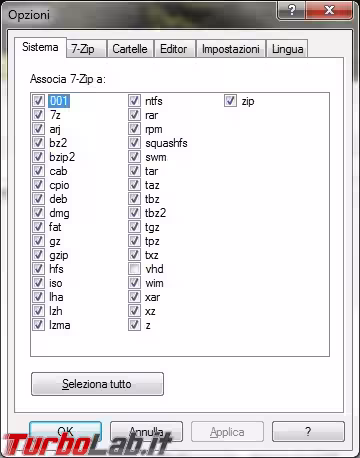Click the question mark button at bottom
This screenshot has width=360, height=458.
click(308, 432)
